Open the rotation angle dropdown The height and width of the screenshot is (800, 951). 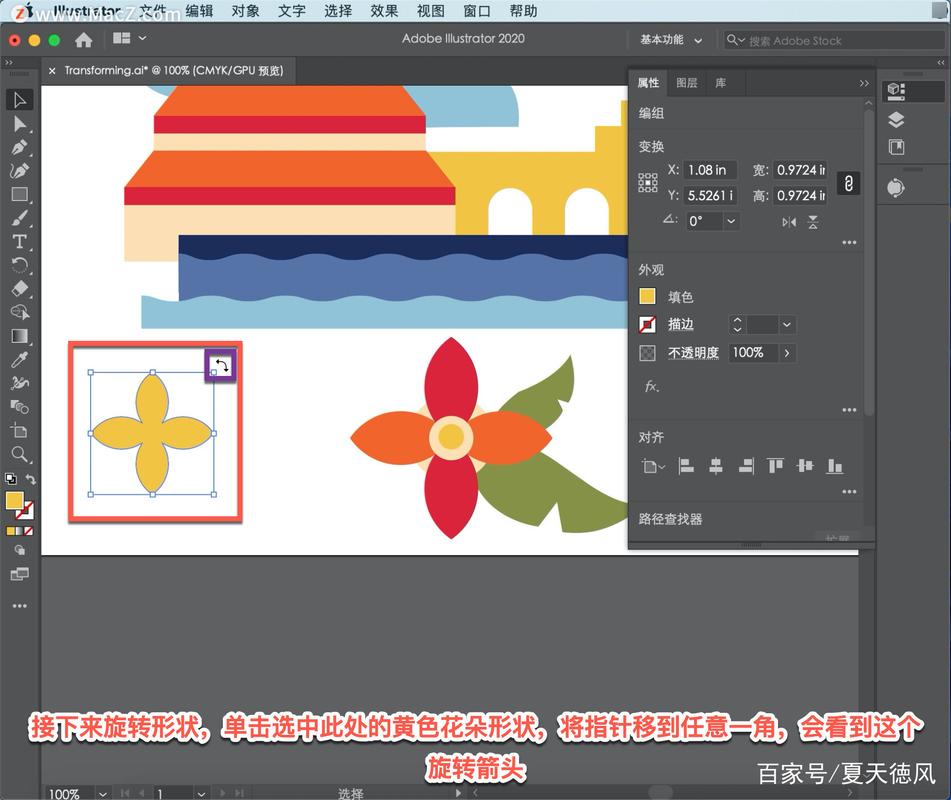click(x=731, y=221)
